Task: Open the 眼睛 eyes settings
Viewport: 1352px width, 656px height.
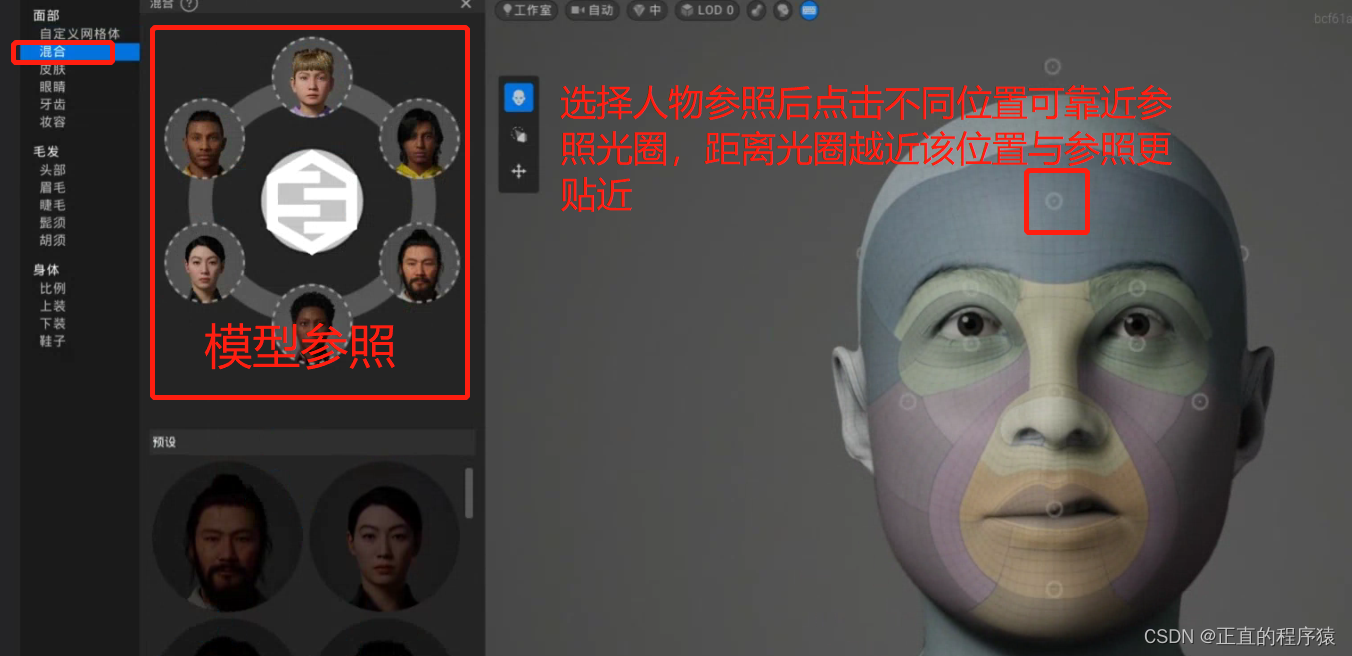Action: [52, 87]
